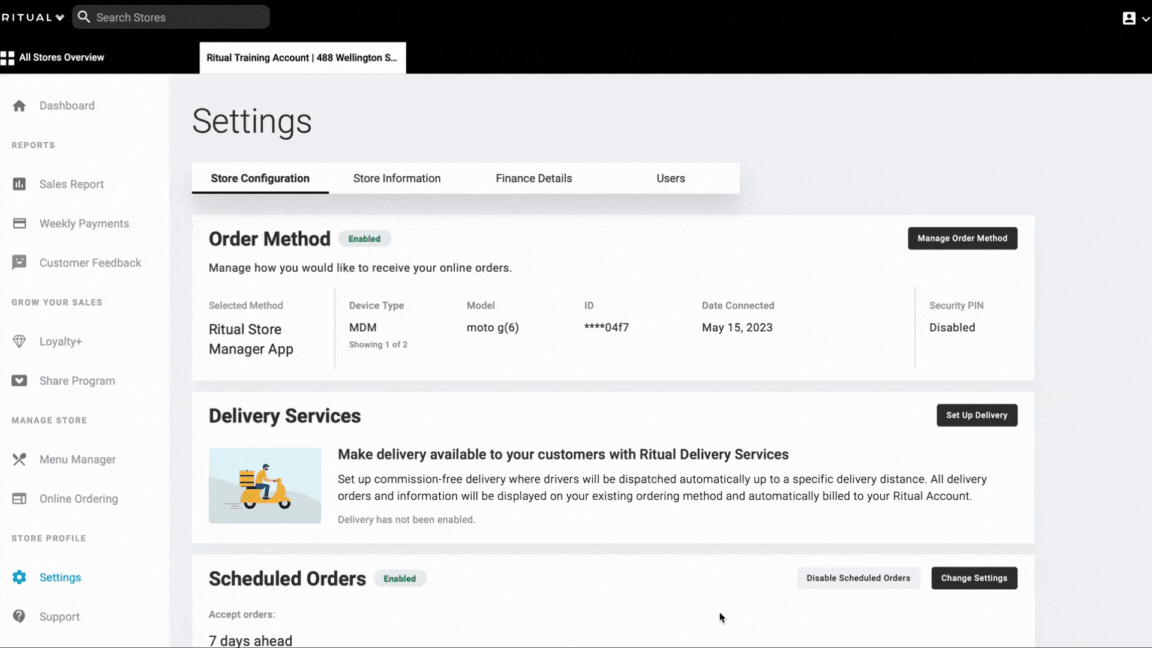Click the delivery scooter illustration
The height and width of the screenshot is (648, 1152).
click(264, 486)
